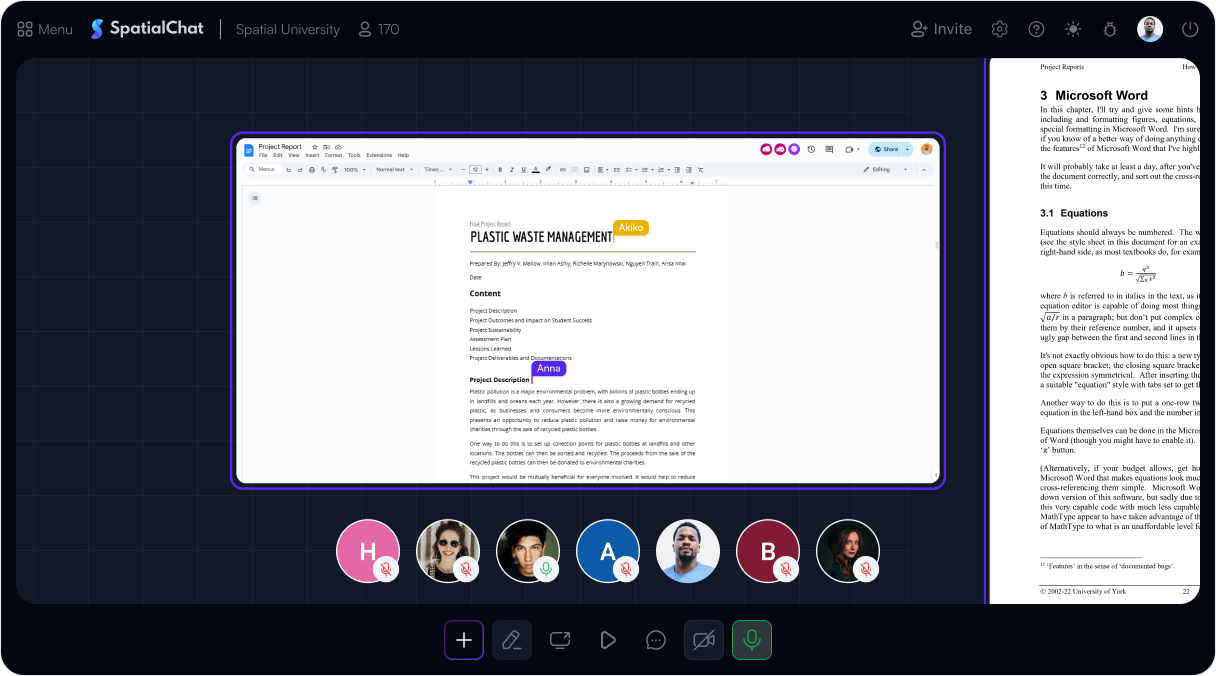
Task: Enable your camera
Action: [703, 639]
